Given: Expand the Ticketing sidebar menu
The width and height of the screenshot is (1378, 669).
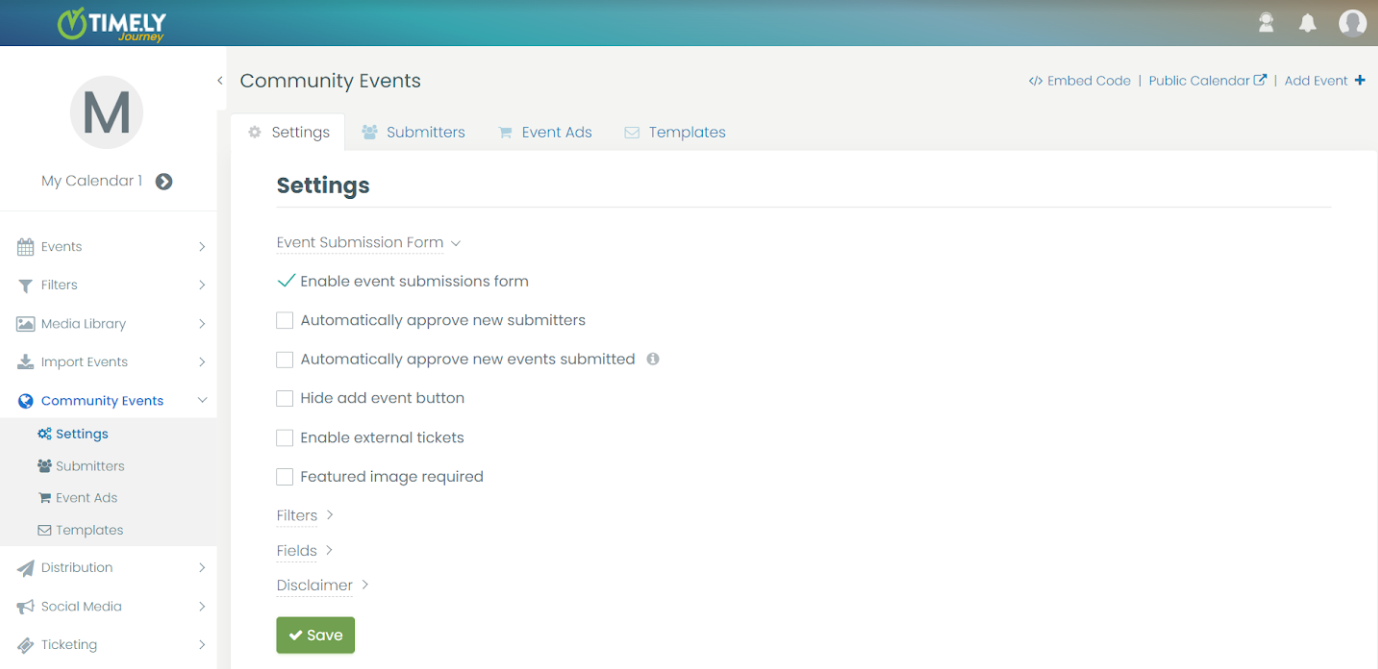Looking at the screenshot, I should coord(202,645).
